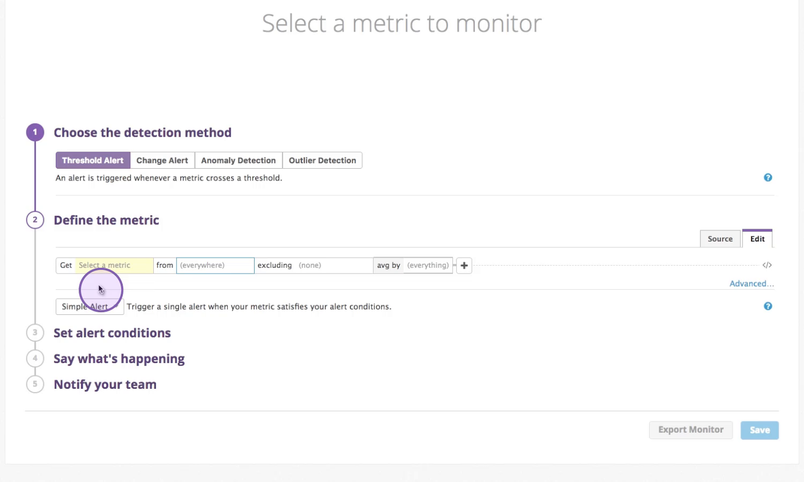This screenshot has height=482, width=804.
Task: Click the step 1 circle marker
Action: 35,132
